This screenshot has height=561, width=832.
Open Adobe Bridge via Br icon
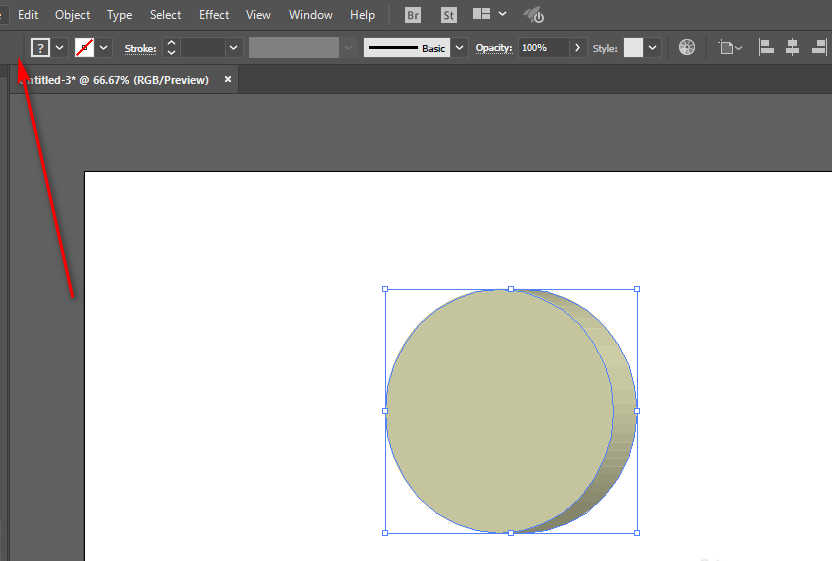[413, 15]
